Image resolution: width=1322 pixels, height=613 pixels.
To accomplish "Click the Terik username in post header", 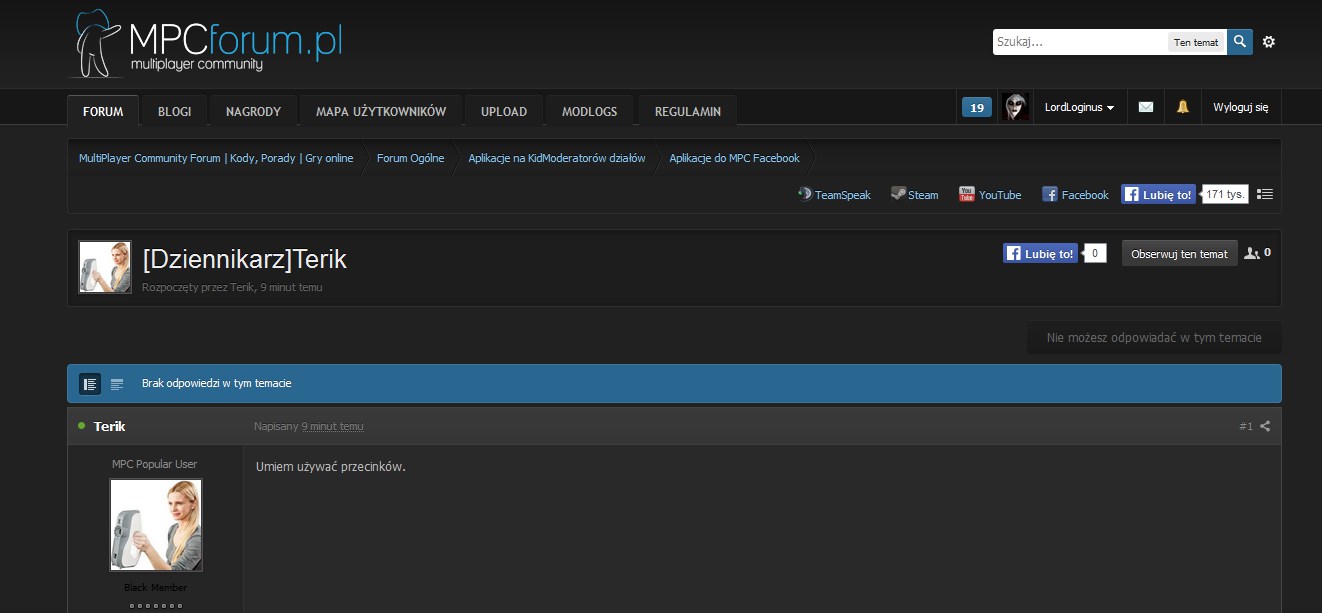I will tap(109, 426).
